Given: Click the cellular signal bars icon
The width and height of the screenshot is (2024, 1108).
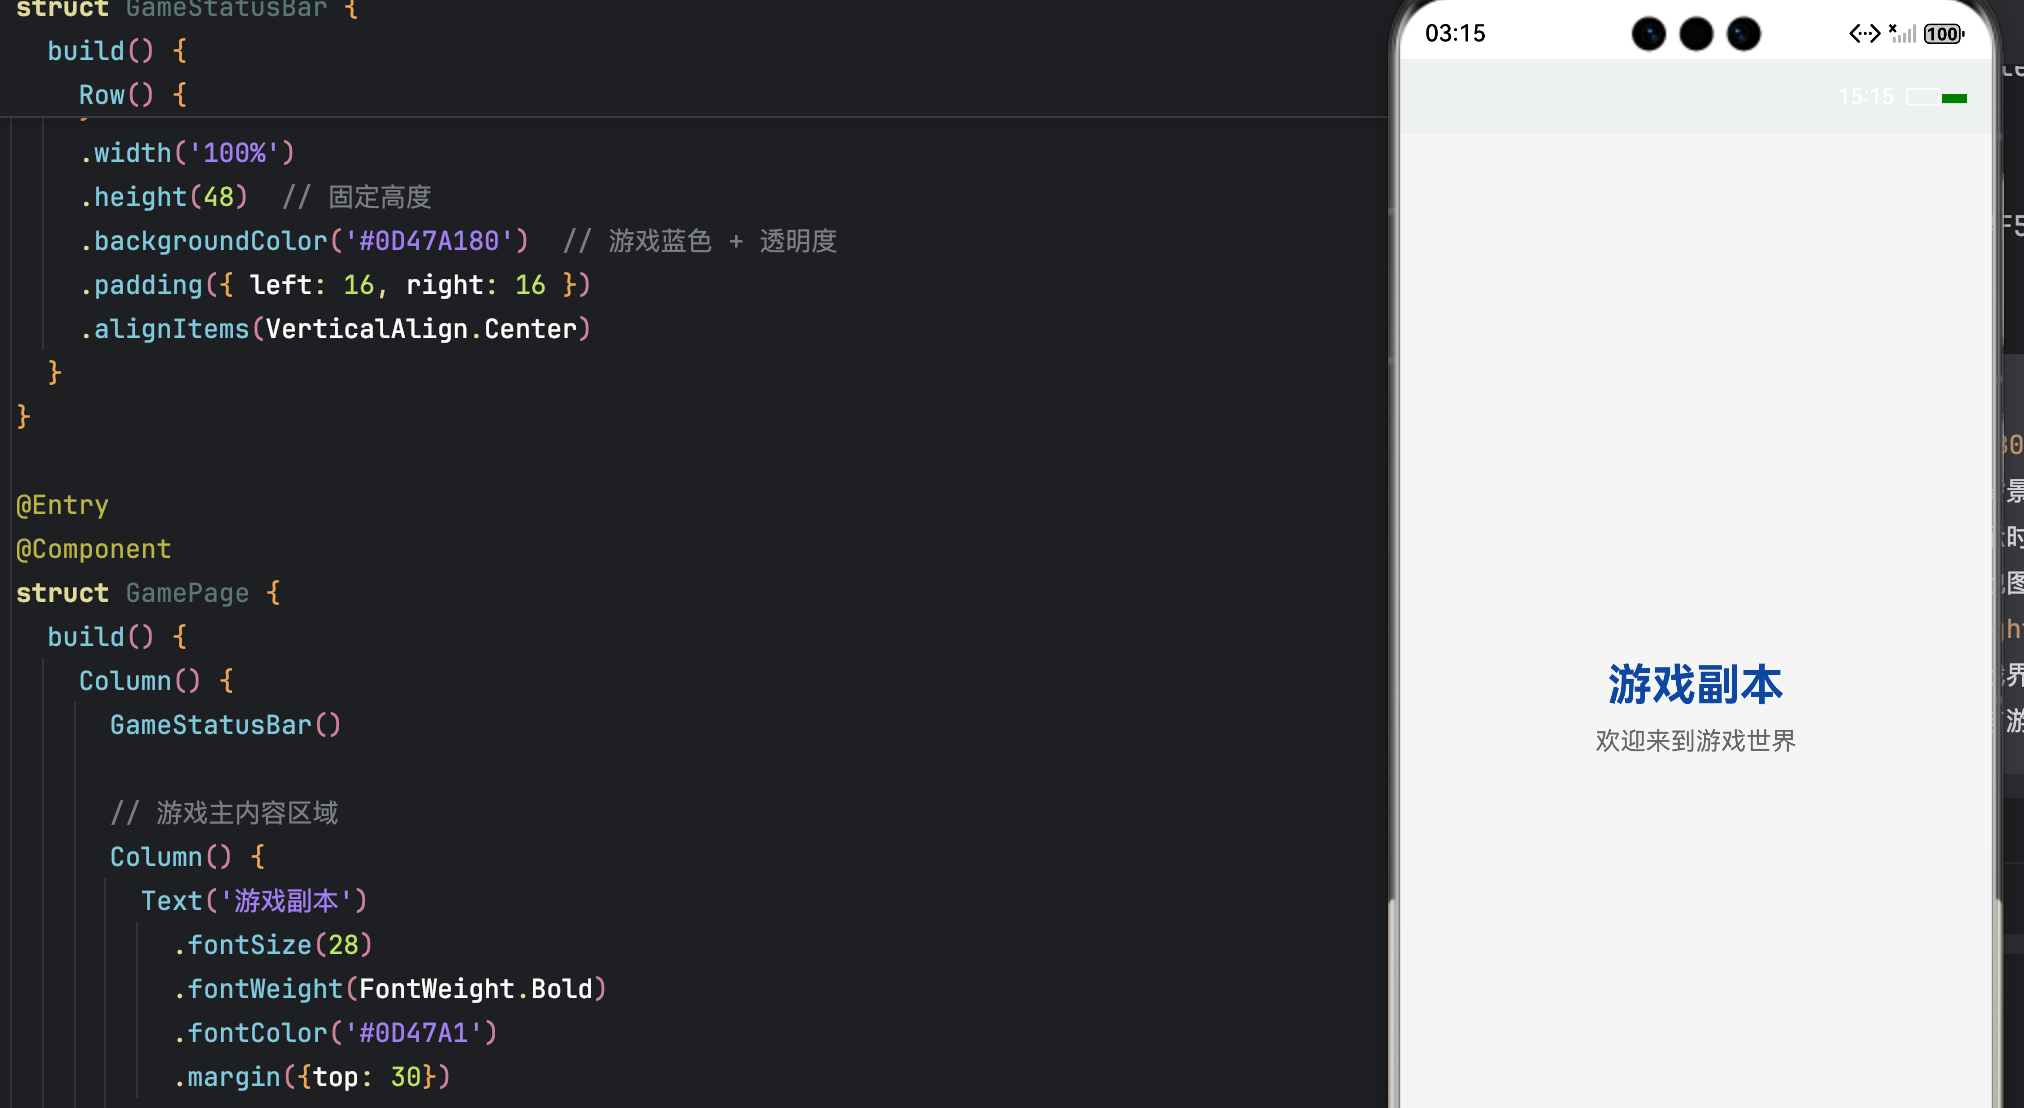Looking at the screenshot, I should click(x=1903, y=34).
